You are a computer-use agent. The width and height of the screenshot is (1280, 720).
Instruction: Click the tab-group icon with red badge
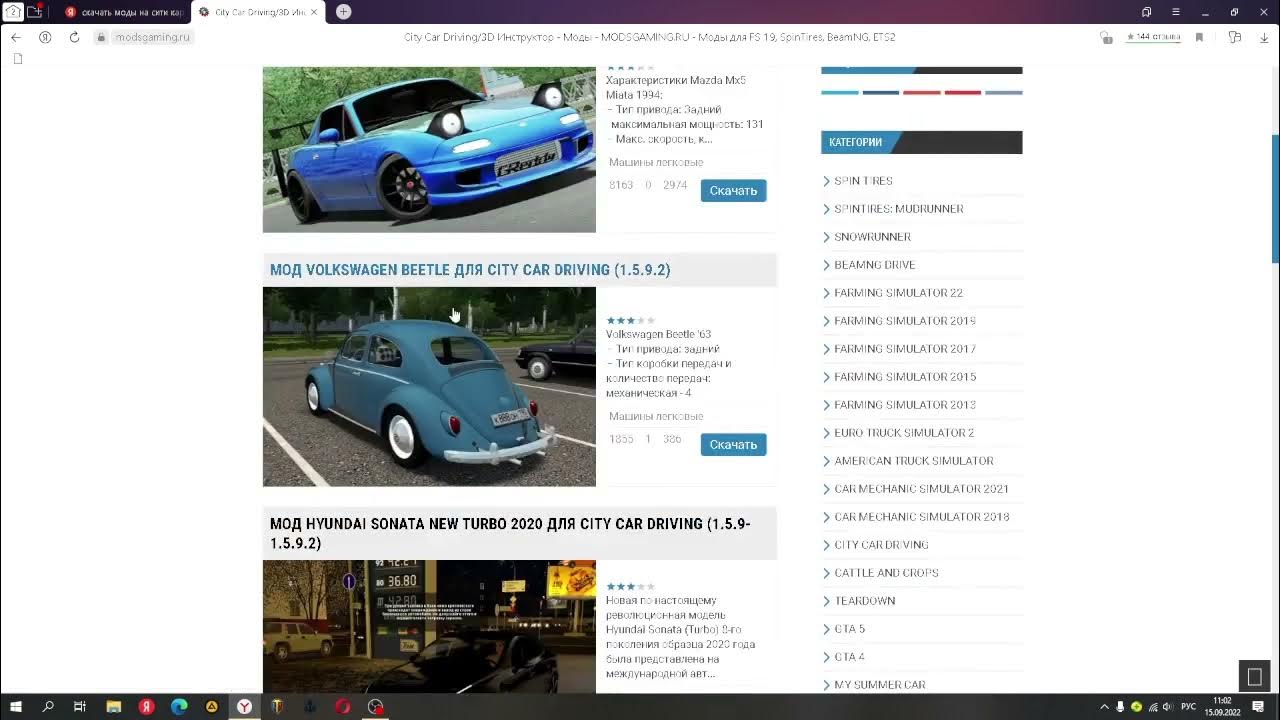point(35,12)
